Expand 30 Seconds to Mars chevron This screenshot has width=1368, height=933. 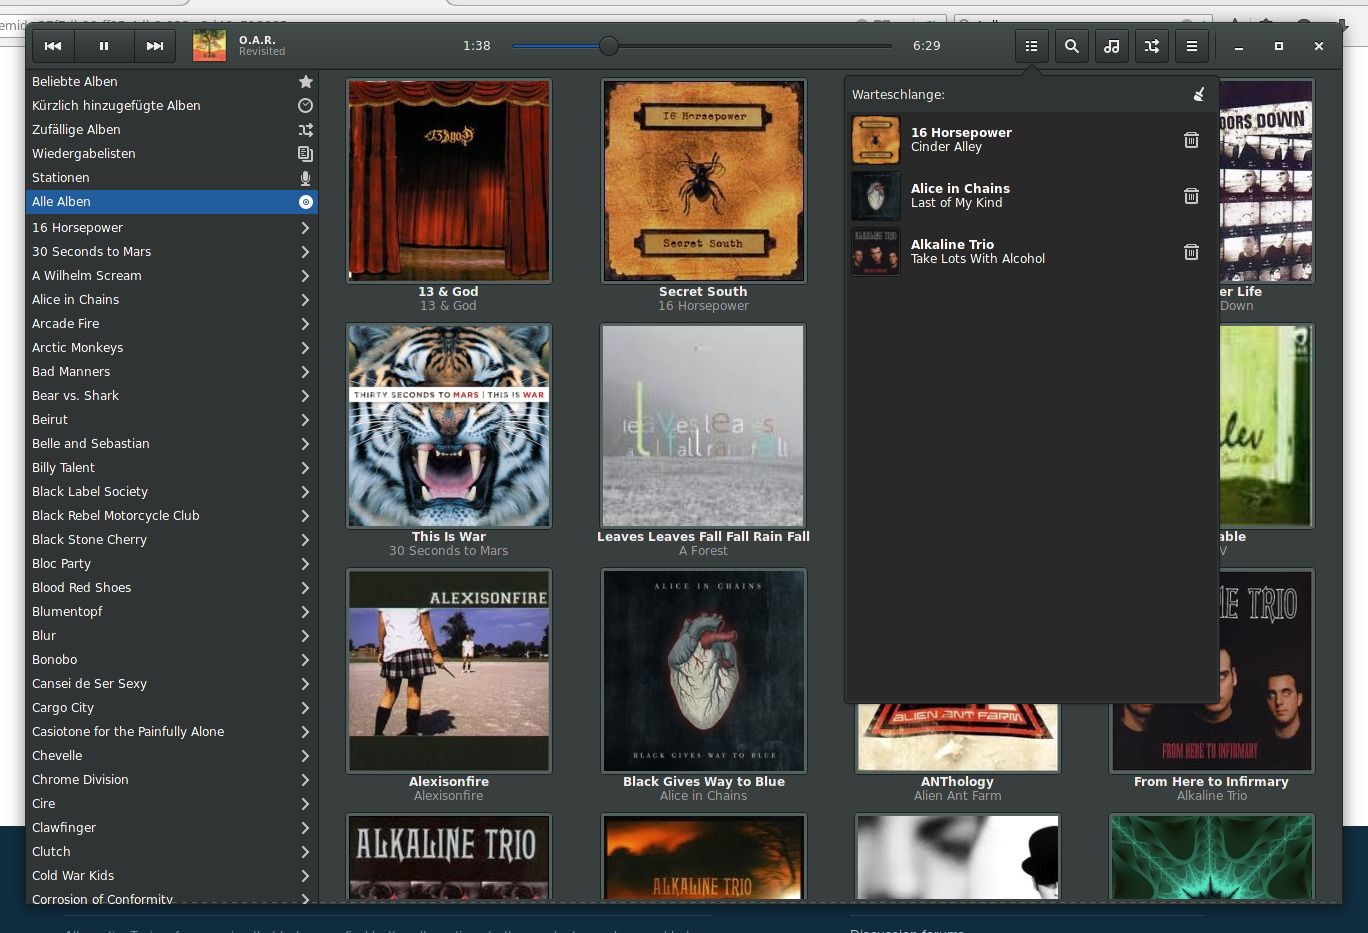[305, 252]
